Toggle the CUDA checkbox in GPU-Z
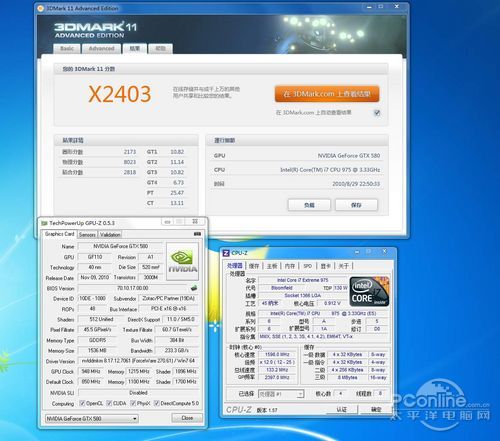500x441 pixels. (x=109, y=403)
